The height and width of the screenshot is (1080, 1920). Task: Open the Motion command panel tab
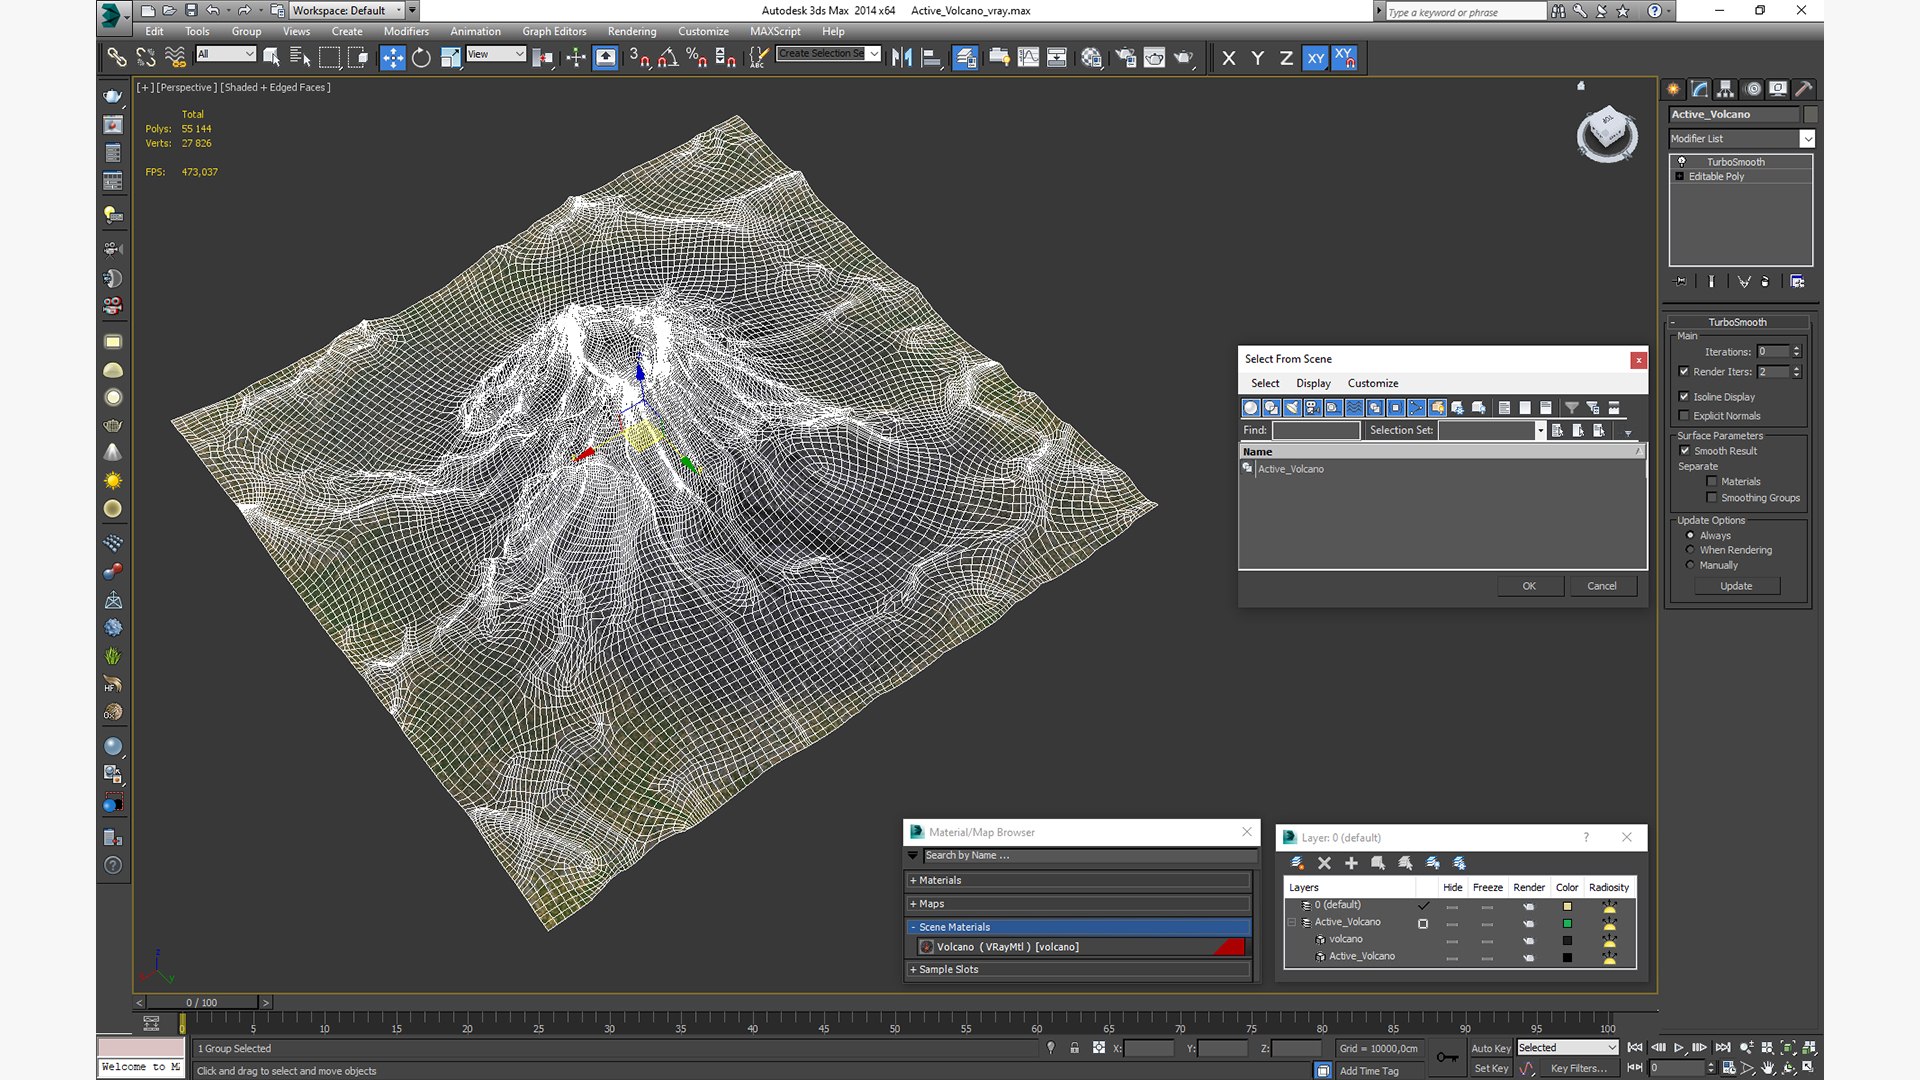[x=1752, y=89]
